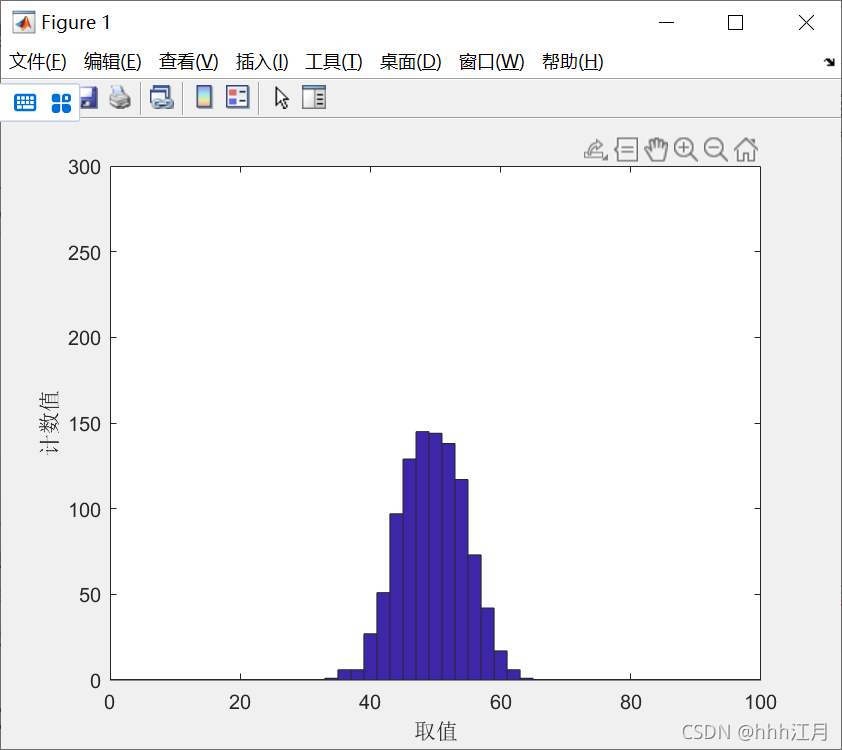Click y-axis tick label 200
Screen dimensions: 842x750
tap(84, 339)
